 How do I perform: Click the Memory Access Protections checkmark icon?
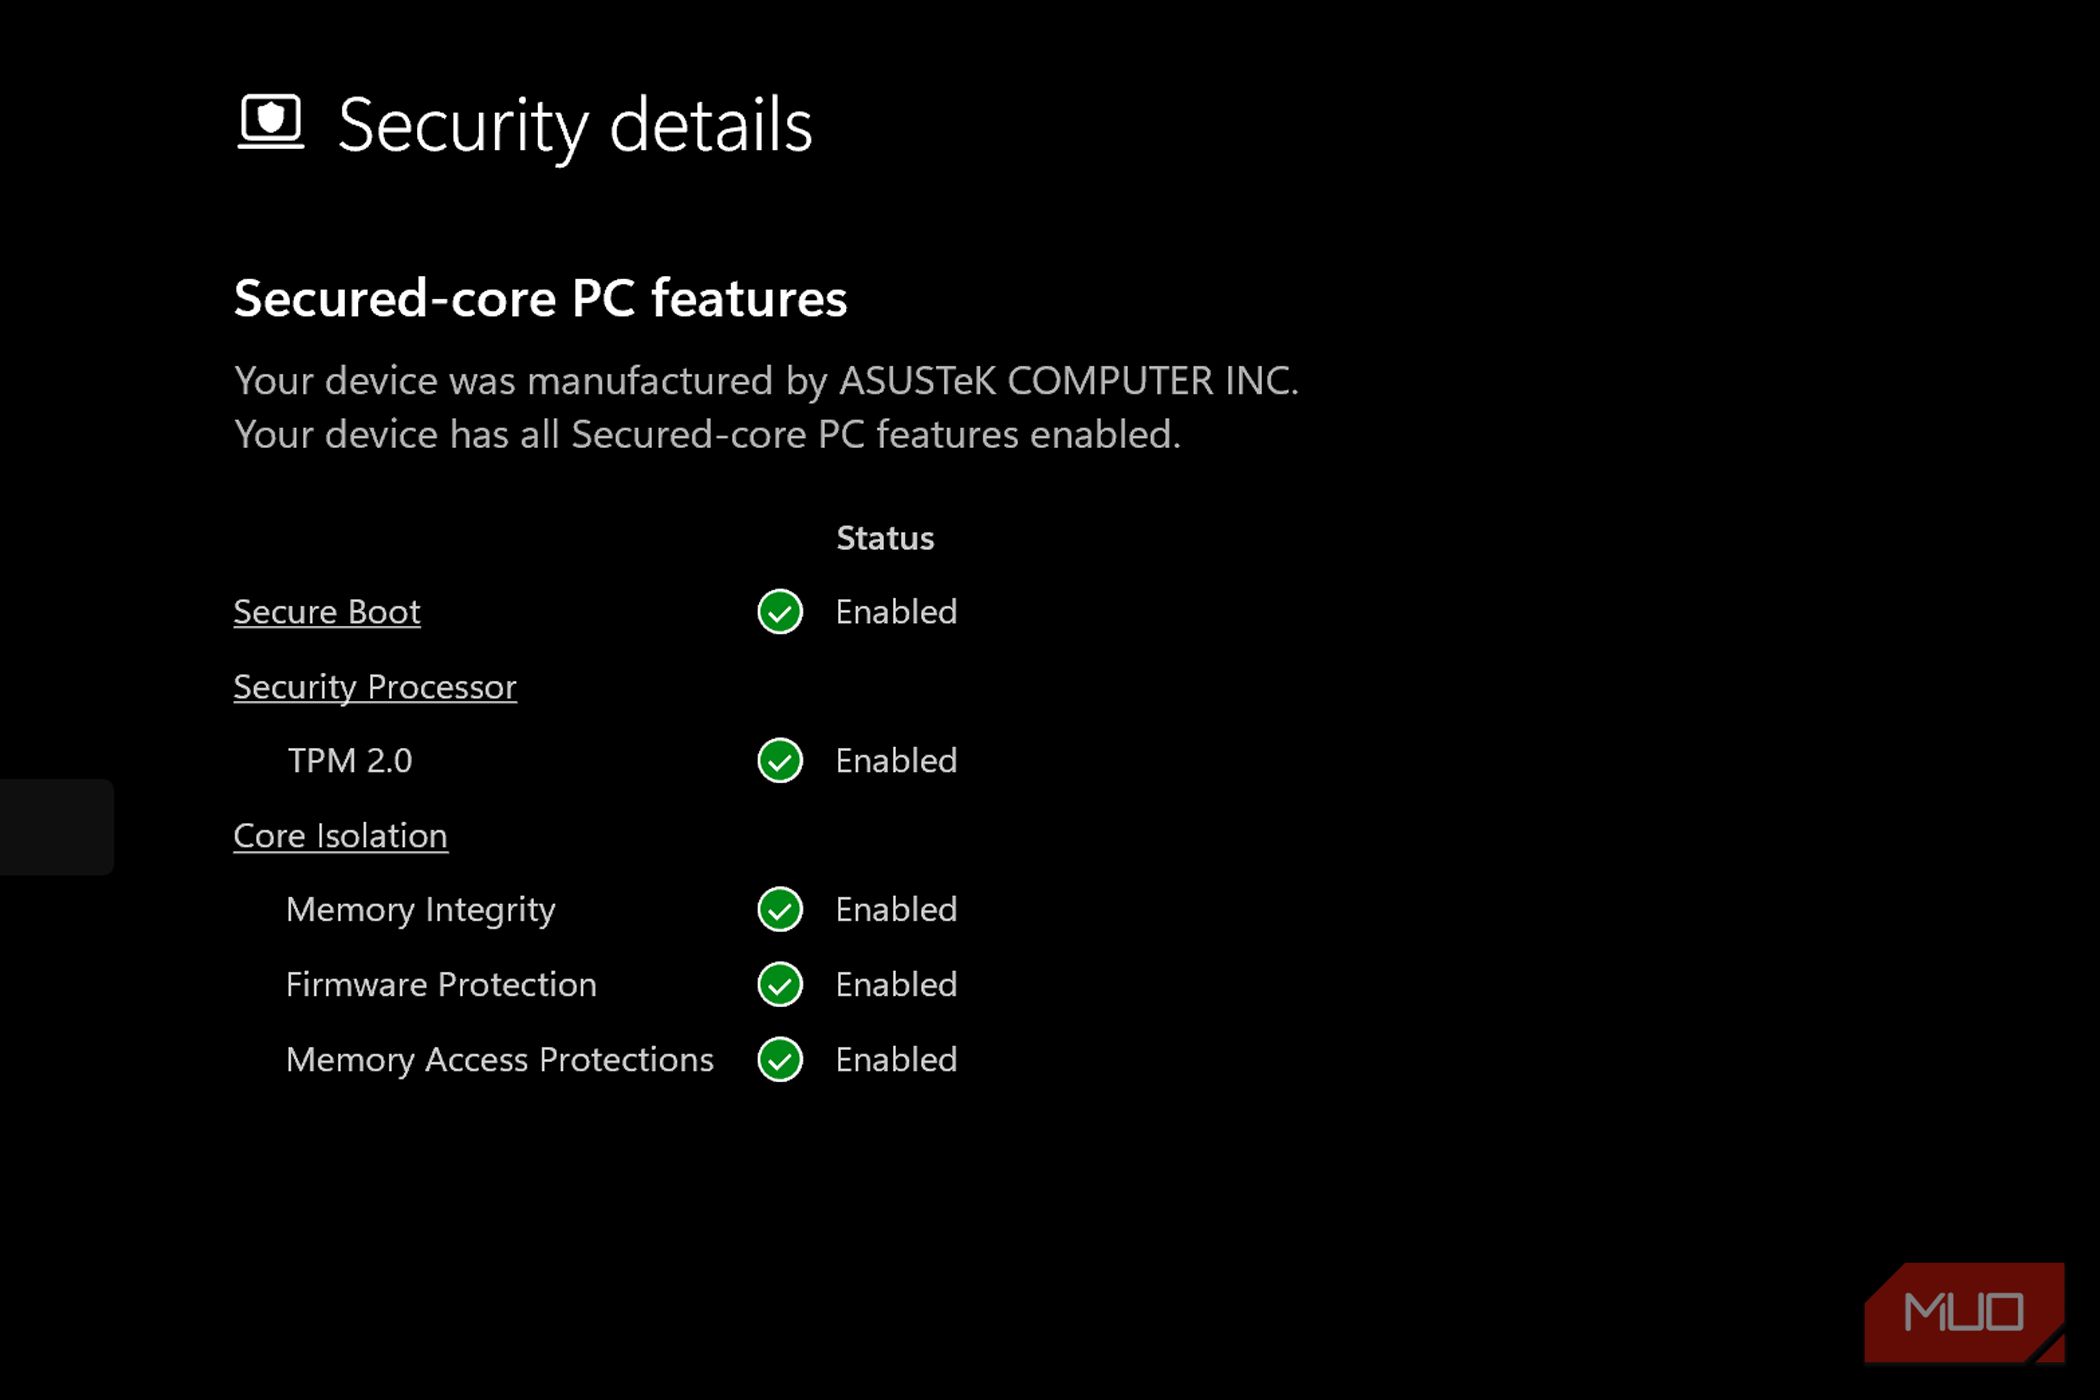[x=779, y=1060]
